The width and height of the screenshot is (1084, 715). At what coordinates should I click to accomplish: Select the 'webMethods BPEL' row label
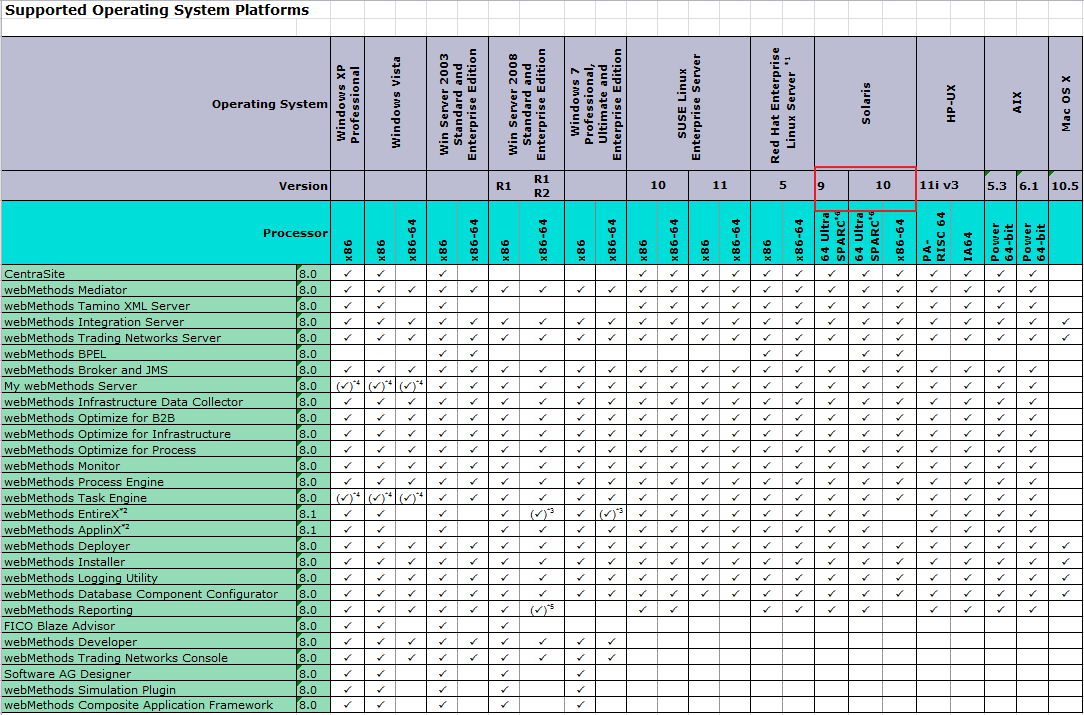[149, 354]
